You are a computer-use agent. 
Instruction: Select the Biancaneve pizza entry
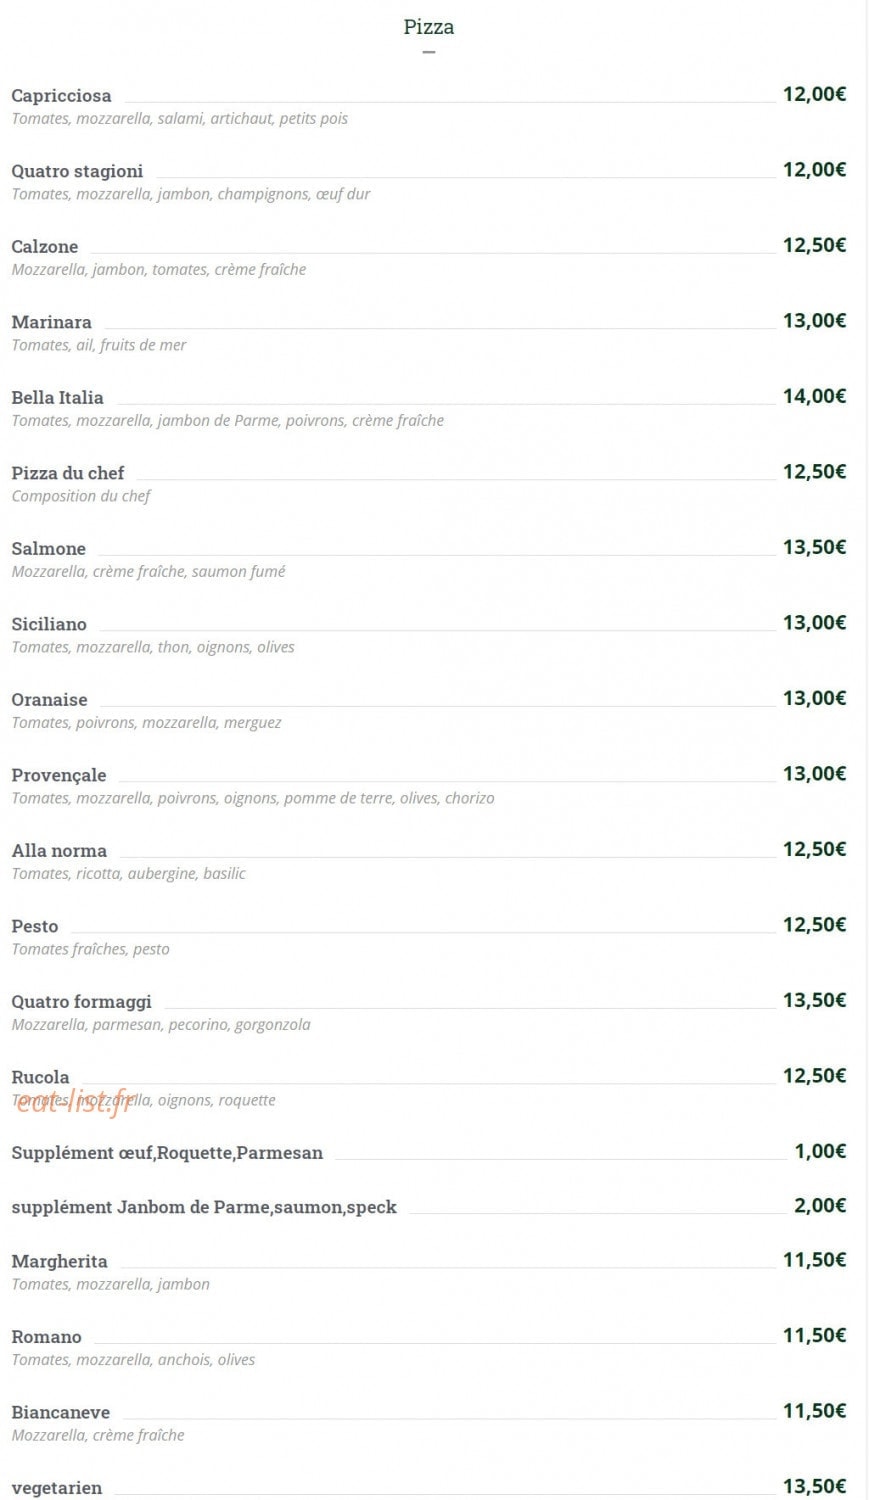tap(60, 1413)
